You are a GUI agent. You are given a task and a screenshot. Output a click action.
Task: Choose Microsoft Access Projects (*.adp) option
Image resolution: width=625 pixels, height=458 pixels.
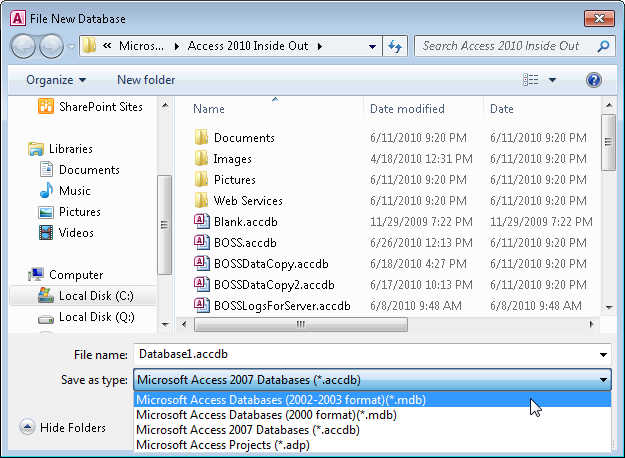372,445
